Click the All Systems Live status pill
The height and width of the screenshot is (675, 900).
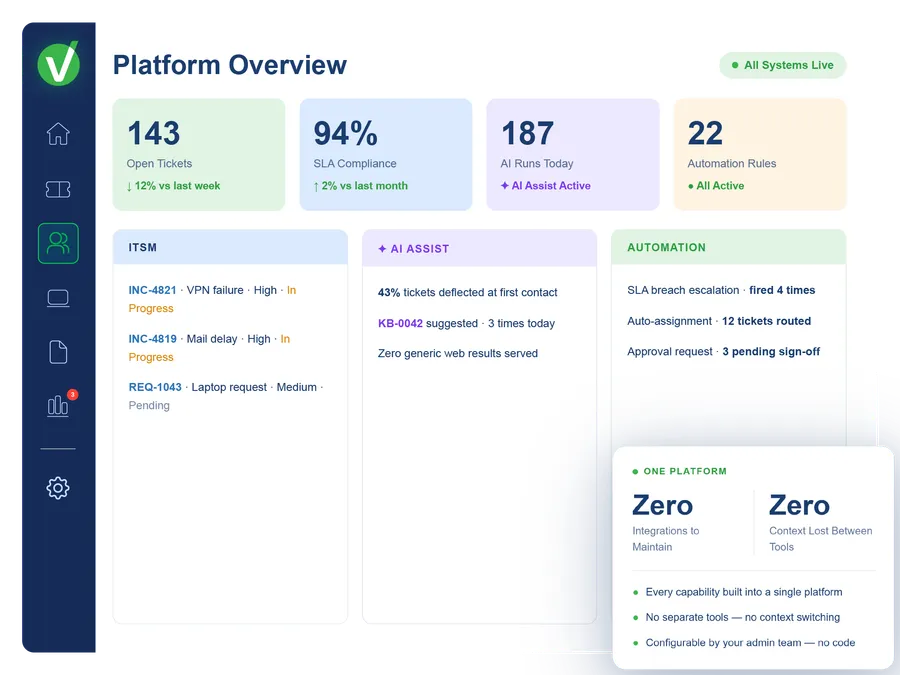783,65
